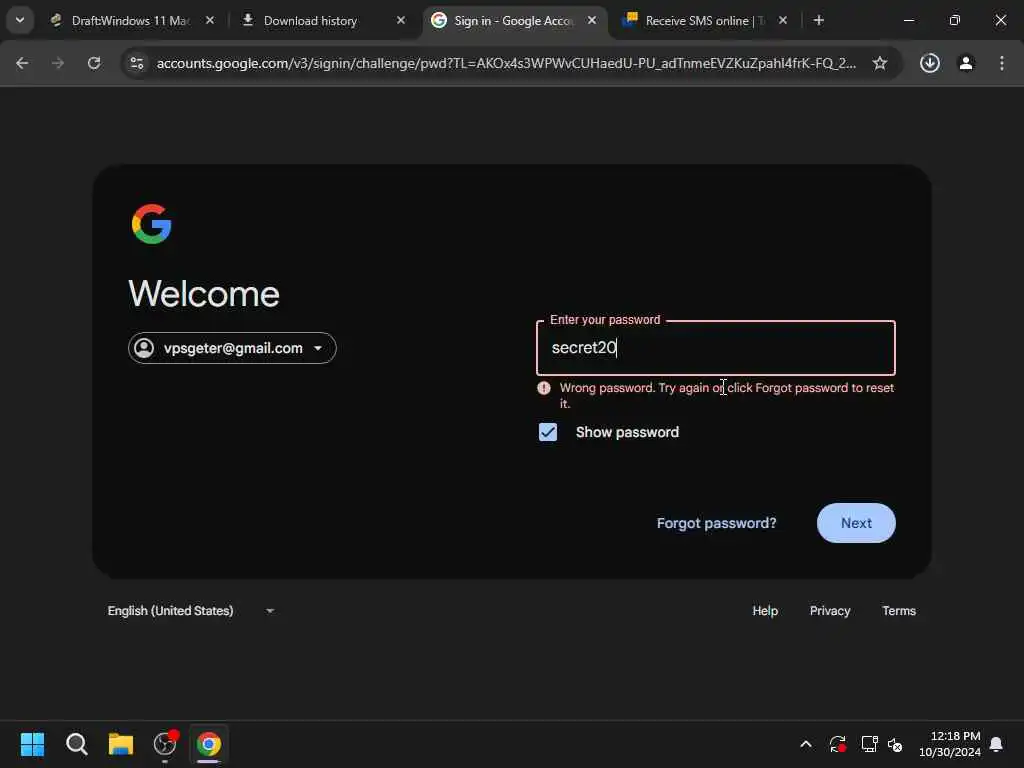This screenshot has width=1024, height=768.
Task: Close the Download history tab
Action: (x=401, y=21)
